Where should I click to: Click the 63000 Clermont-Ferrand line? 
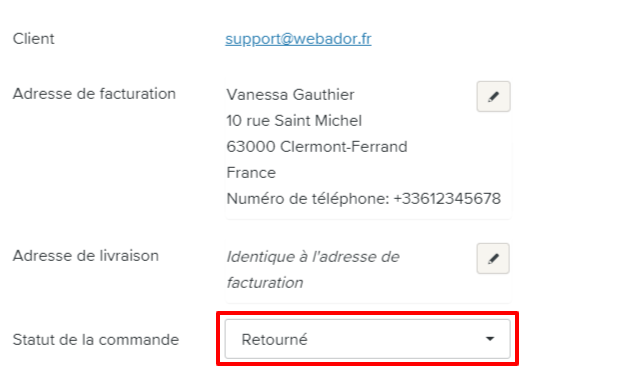(x=317, y=147)
